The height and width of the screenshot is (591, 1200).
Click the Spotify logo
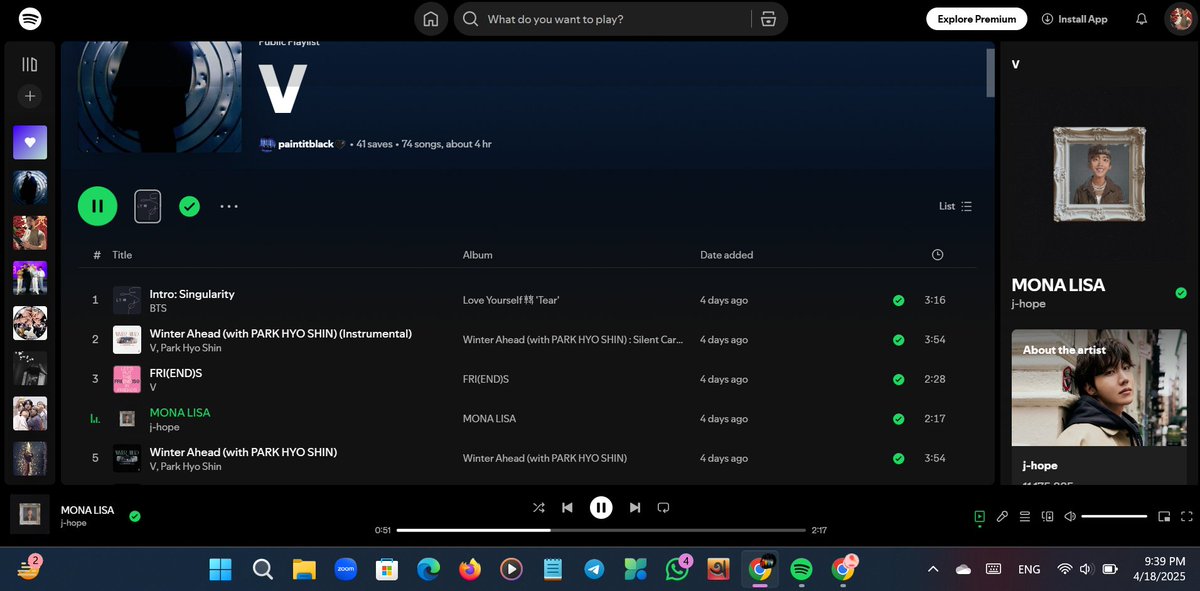pyautogui.click(x=30, y=19)
